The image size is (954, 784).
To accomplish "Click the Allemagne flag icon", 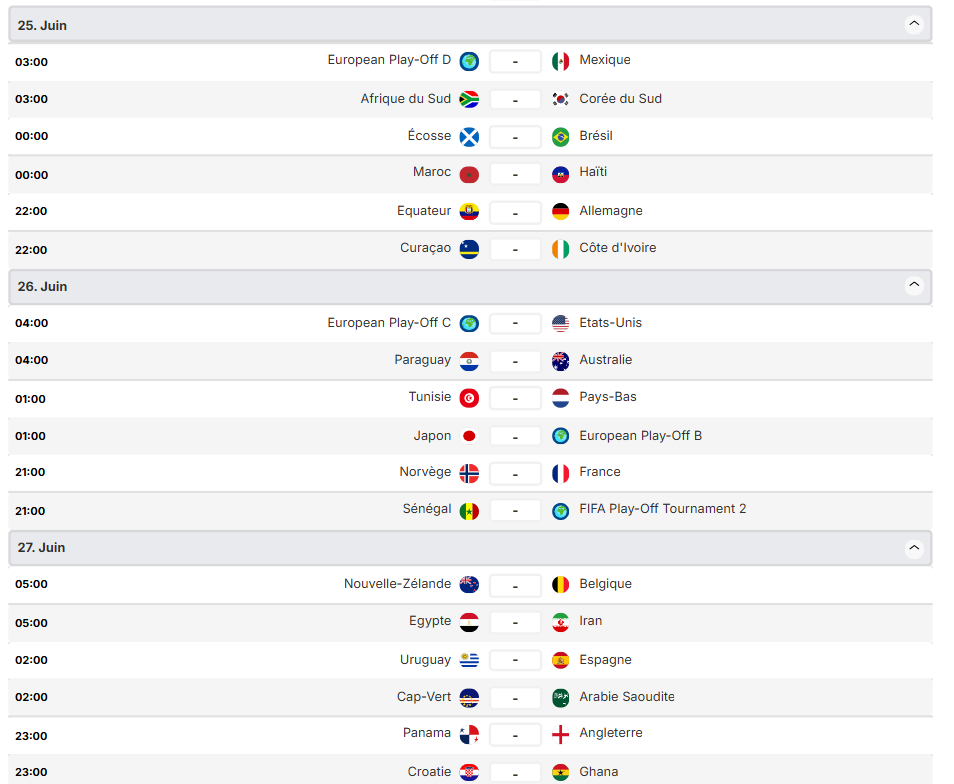I will [561, 211].
